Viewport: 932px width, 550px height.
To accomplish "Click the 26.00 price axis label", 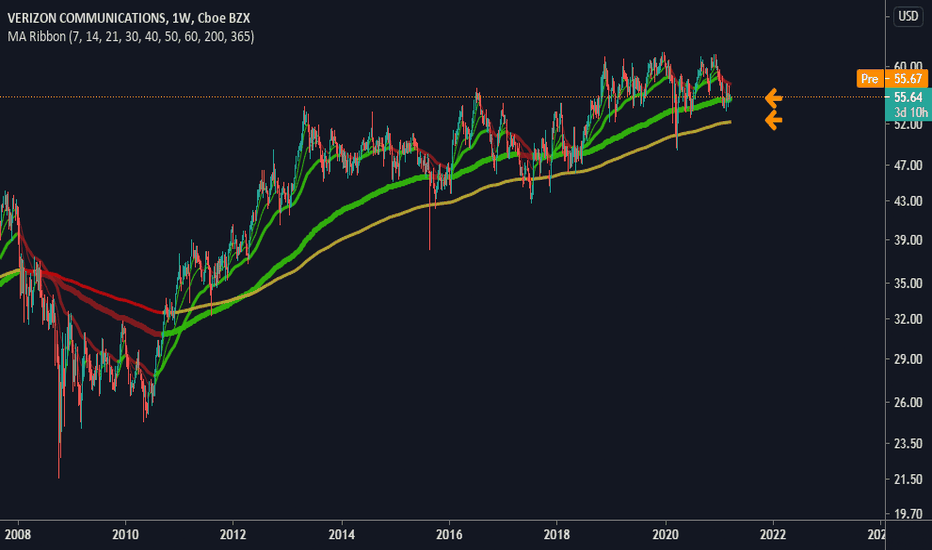I will tap(908, 403).
